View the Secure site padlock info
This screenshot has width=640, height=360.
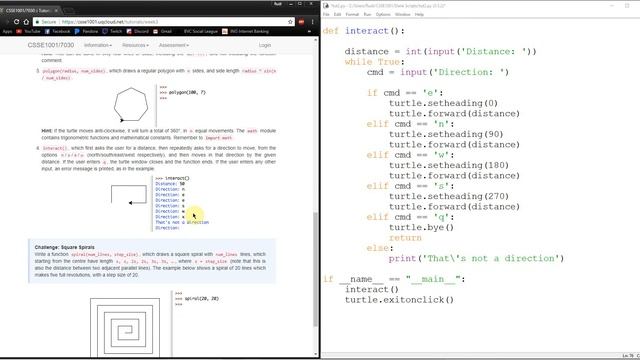tap(45, 22)
